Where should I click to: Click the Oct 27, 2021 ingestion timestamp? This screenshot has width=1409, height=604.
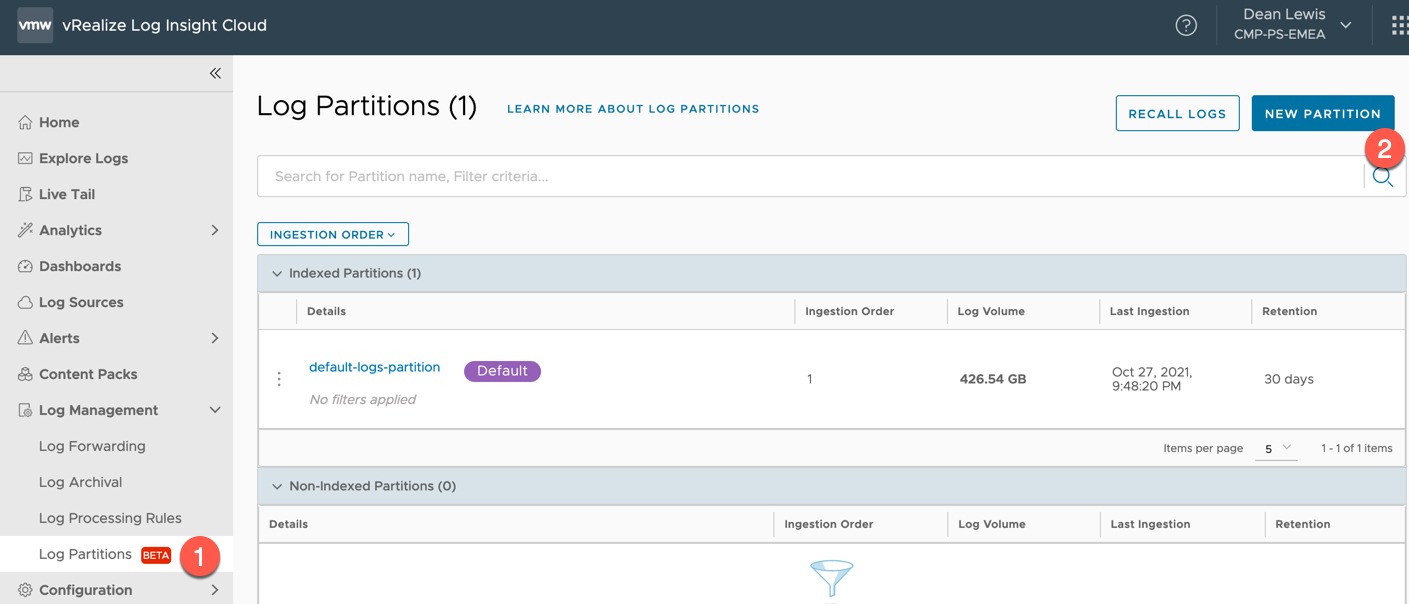click(1152, 379)
